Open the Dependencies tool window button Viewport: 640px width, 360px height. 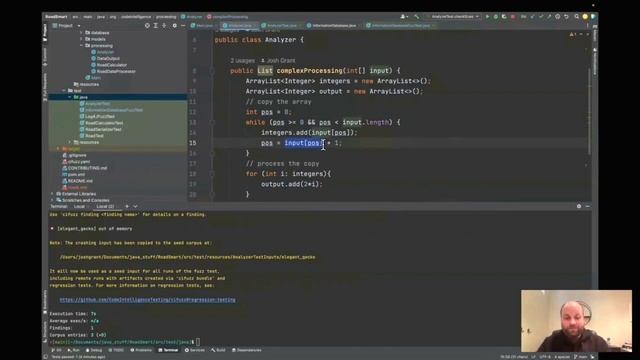[x=247, y=350]
